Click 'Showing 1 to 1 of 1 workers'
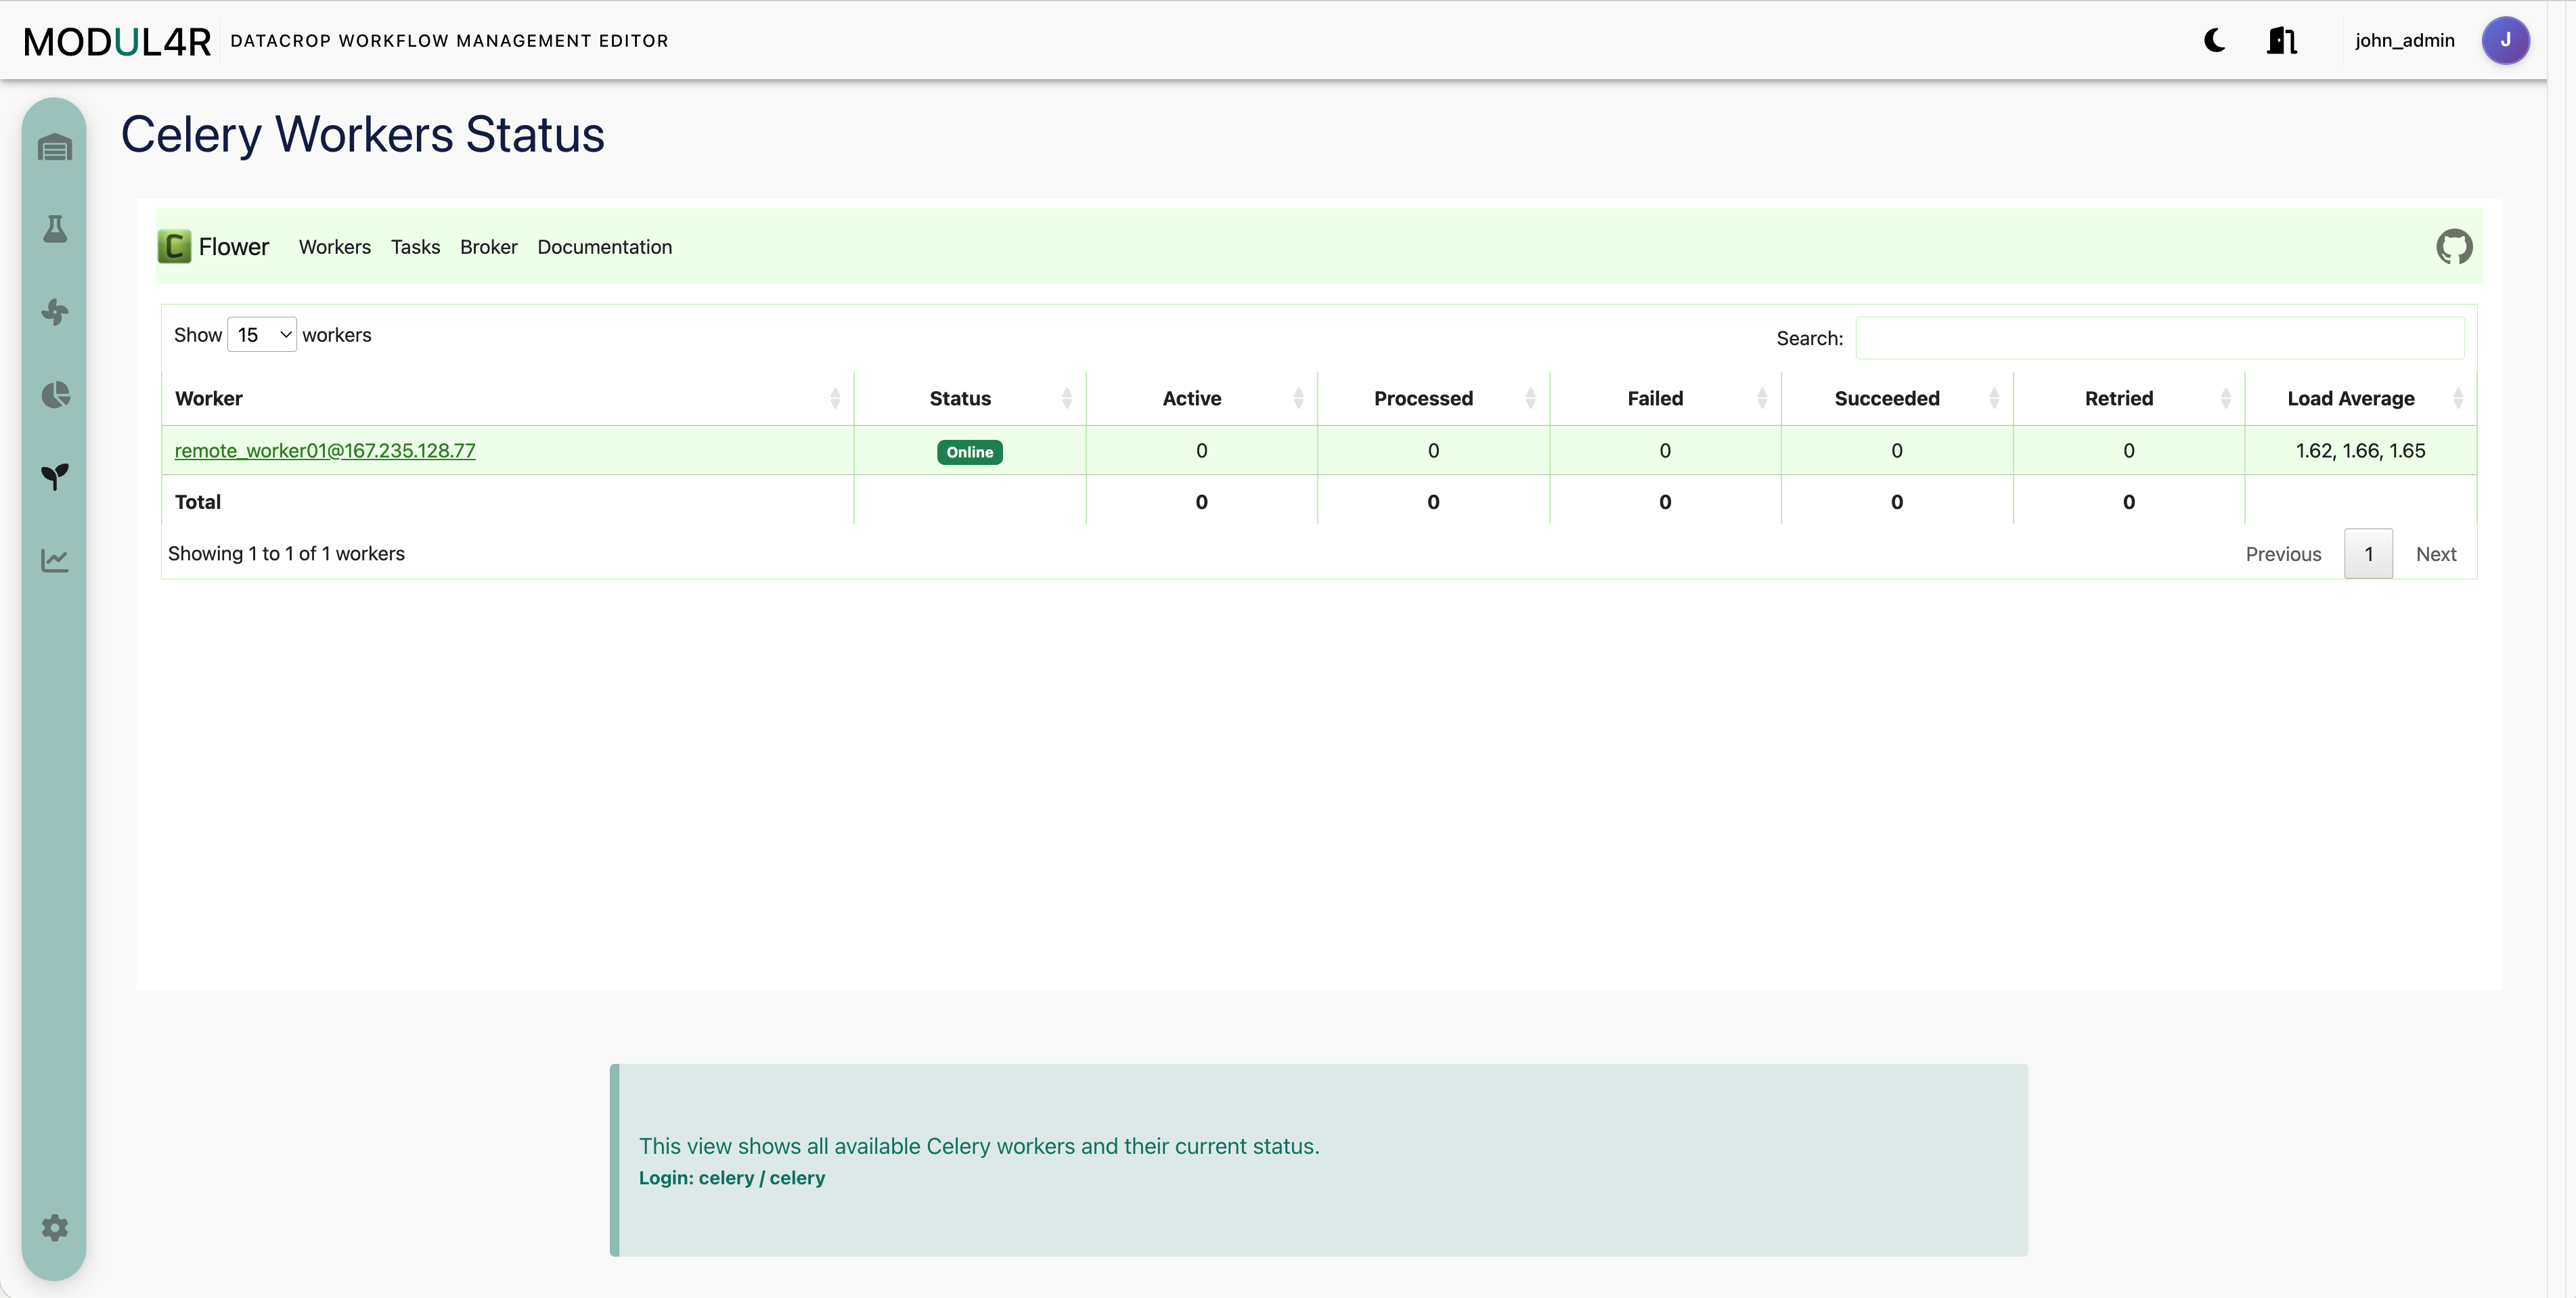Screen dimensions: 2576x1298 pyautogui.click(x=286, y=554)
